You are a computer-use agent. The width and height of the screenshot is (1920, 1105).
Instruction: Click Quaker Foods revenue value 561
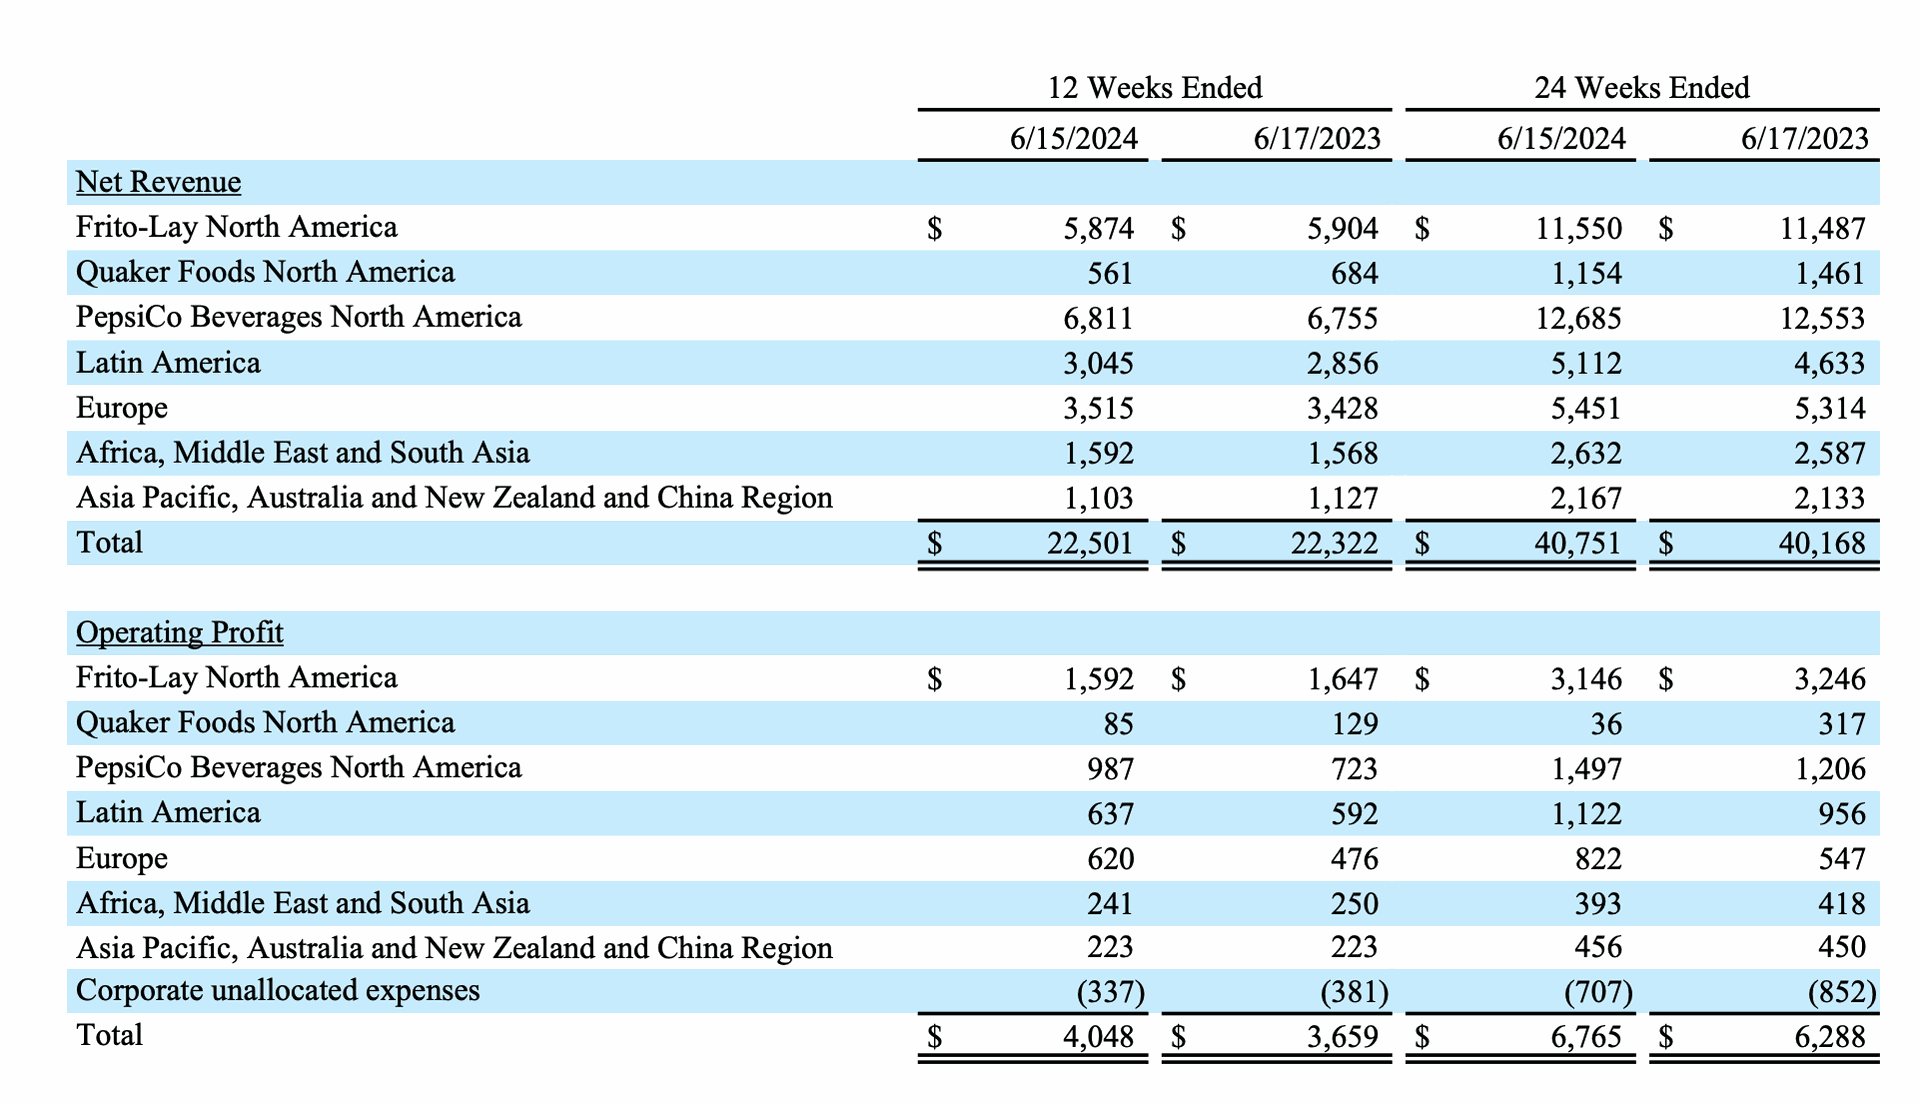pyautogui.click(x=1109, y=274)
